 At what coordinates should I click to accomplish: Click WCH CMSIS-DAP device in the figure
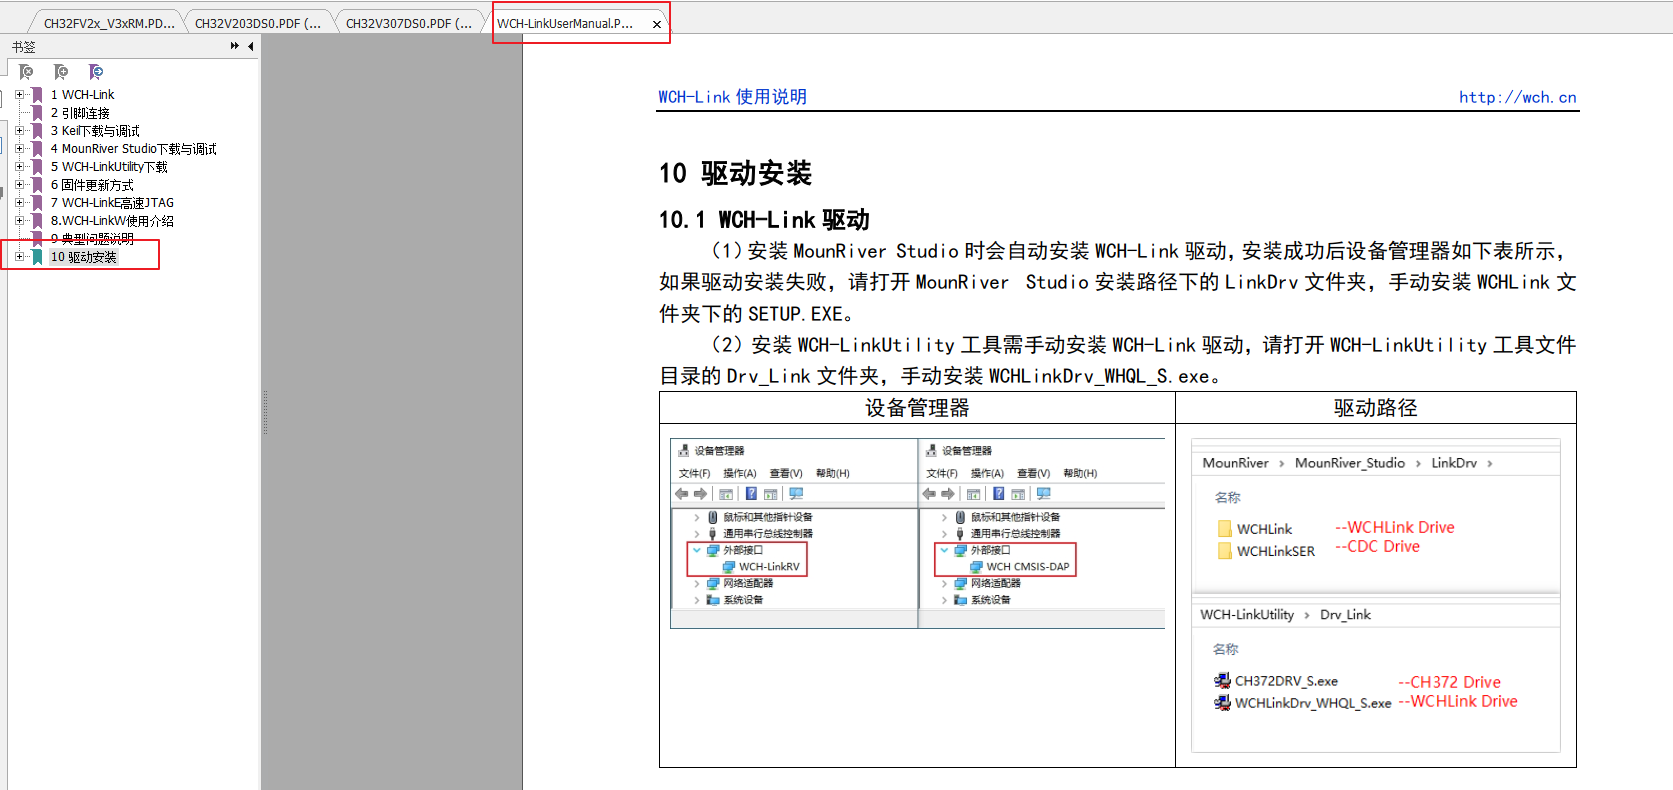tap(1020, 566)
